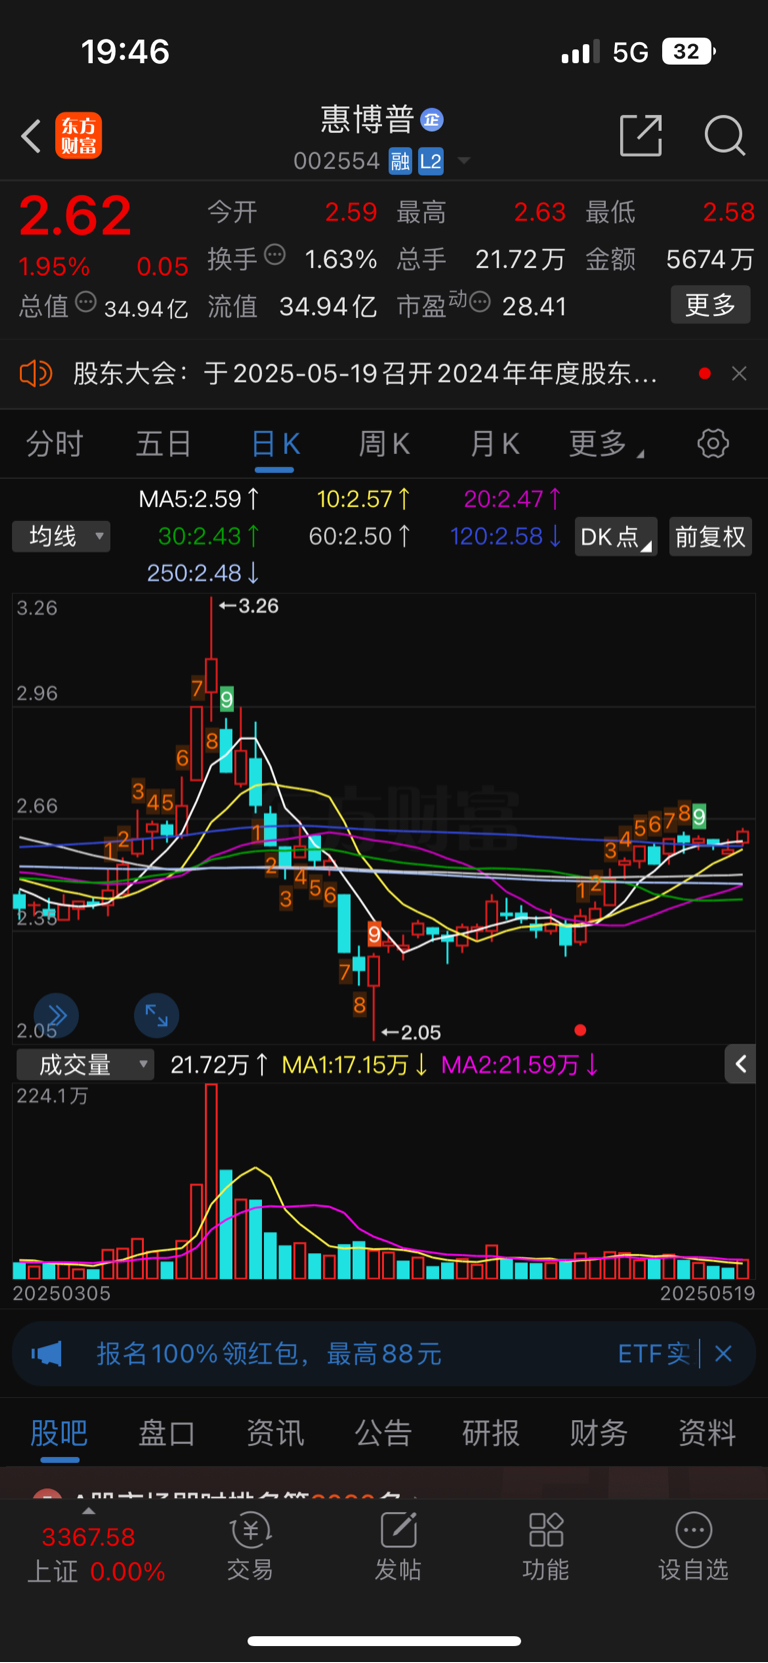Open the 前复权 adjustment selector

[x=710, y=537]
